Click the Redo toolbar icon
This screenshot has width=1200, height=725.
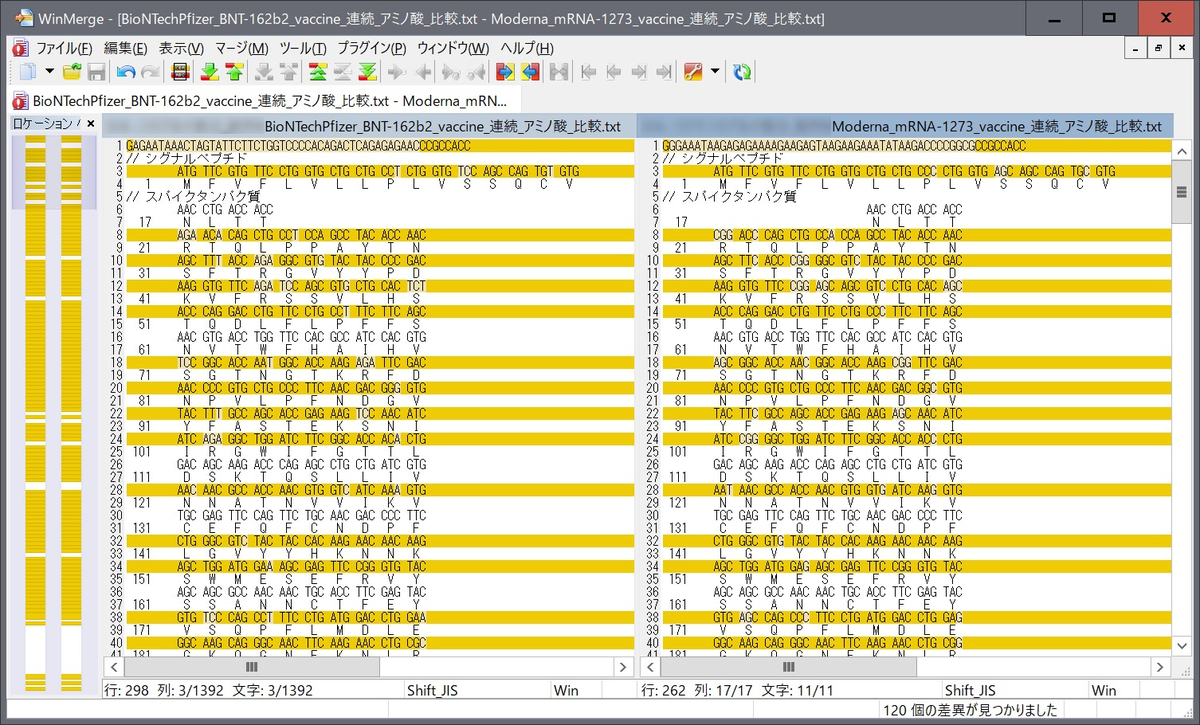[x=151, y=72]
